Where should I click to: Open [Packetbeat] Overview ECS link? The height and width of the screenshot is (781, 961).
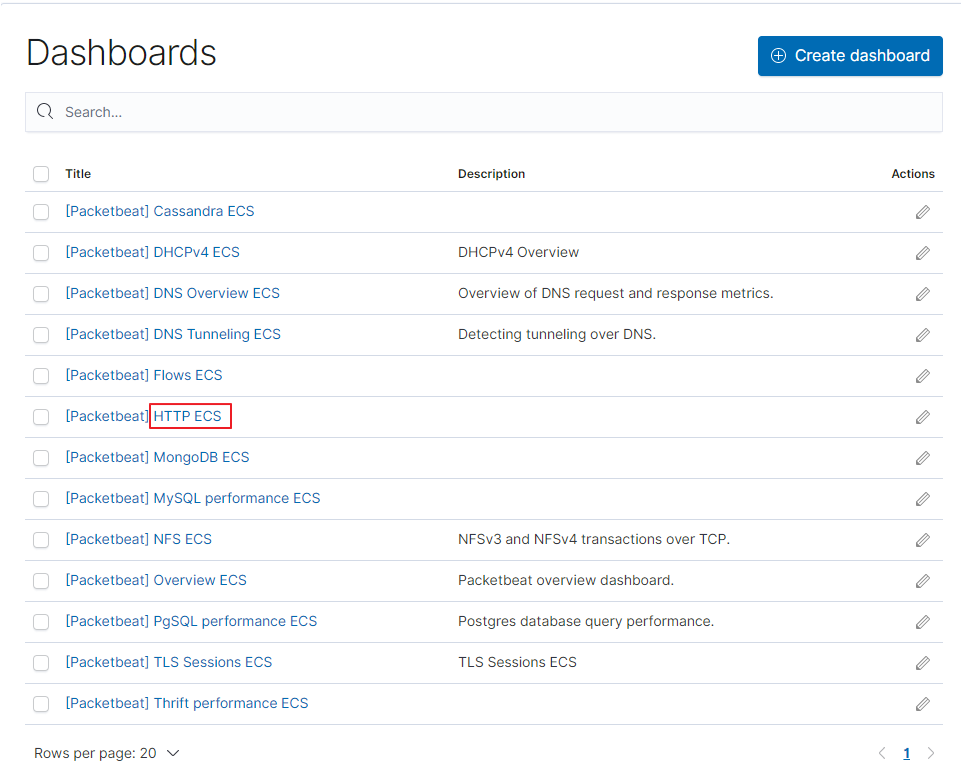[156, 581]
